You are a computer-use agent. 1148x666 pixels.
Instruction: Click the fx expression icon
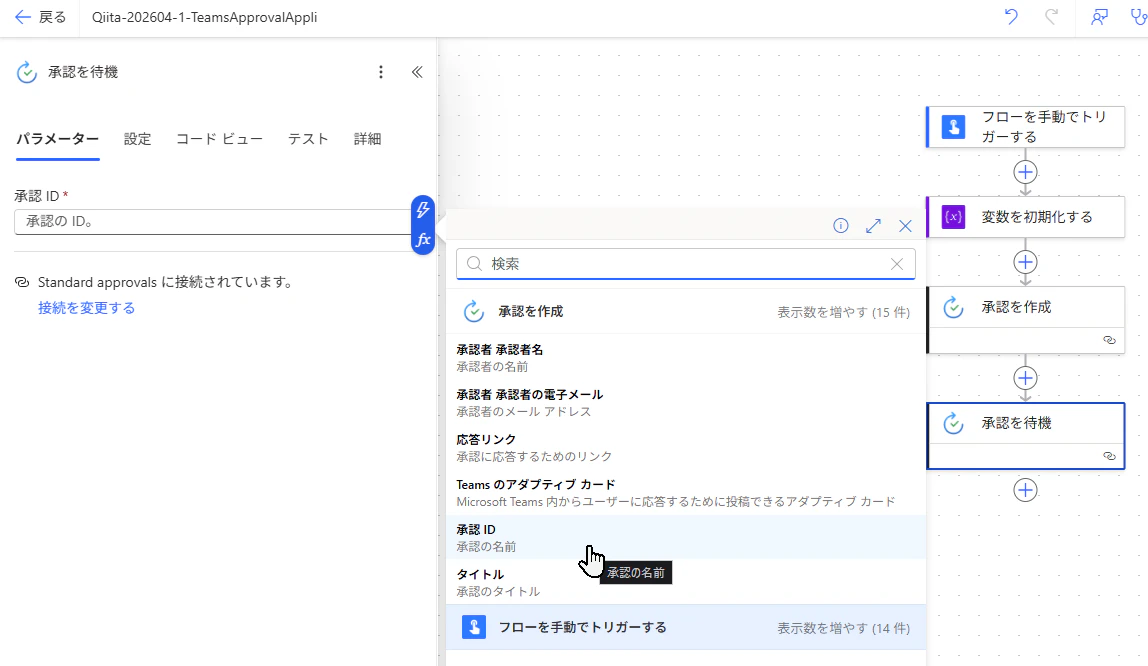[x=423, y=240]
